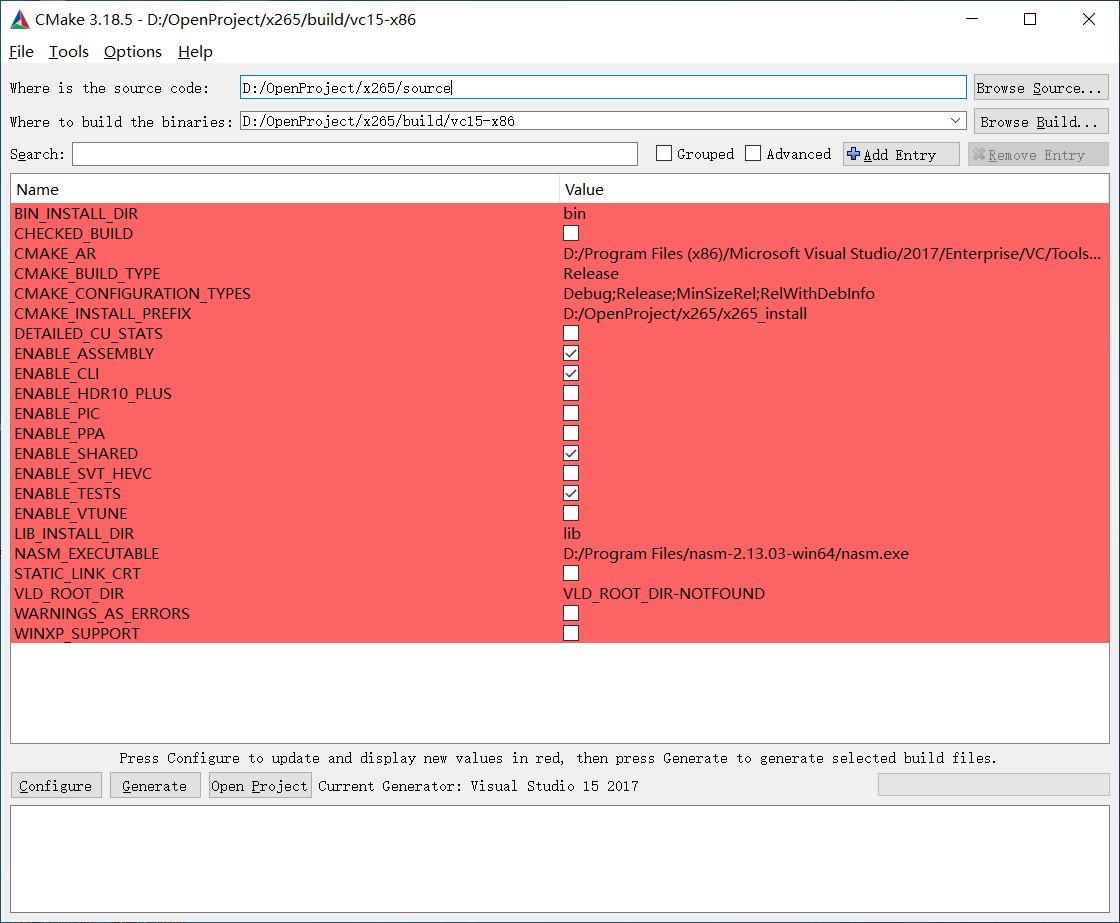Minimize the CMake window
This screenshot has height=923, width=1120.
click(x=972, y=19)
